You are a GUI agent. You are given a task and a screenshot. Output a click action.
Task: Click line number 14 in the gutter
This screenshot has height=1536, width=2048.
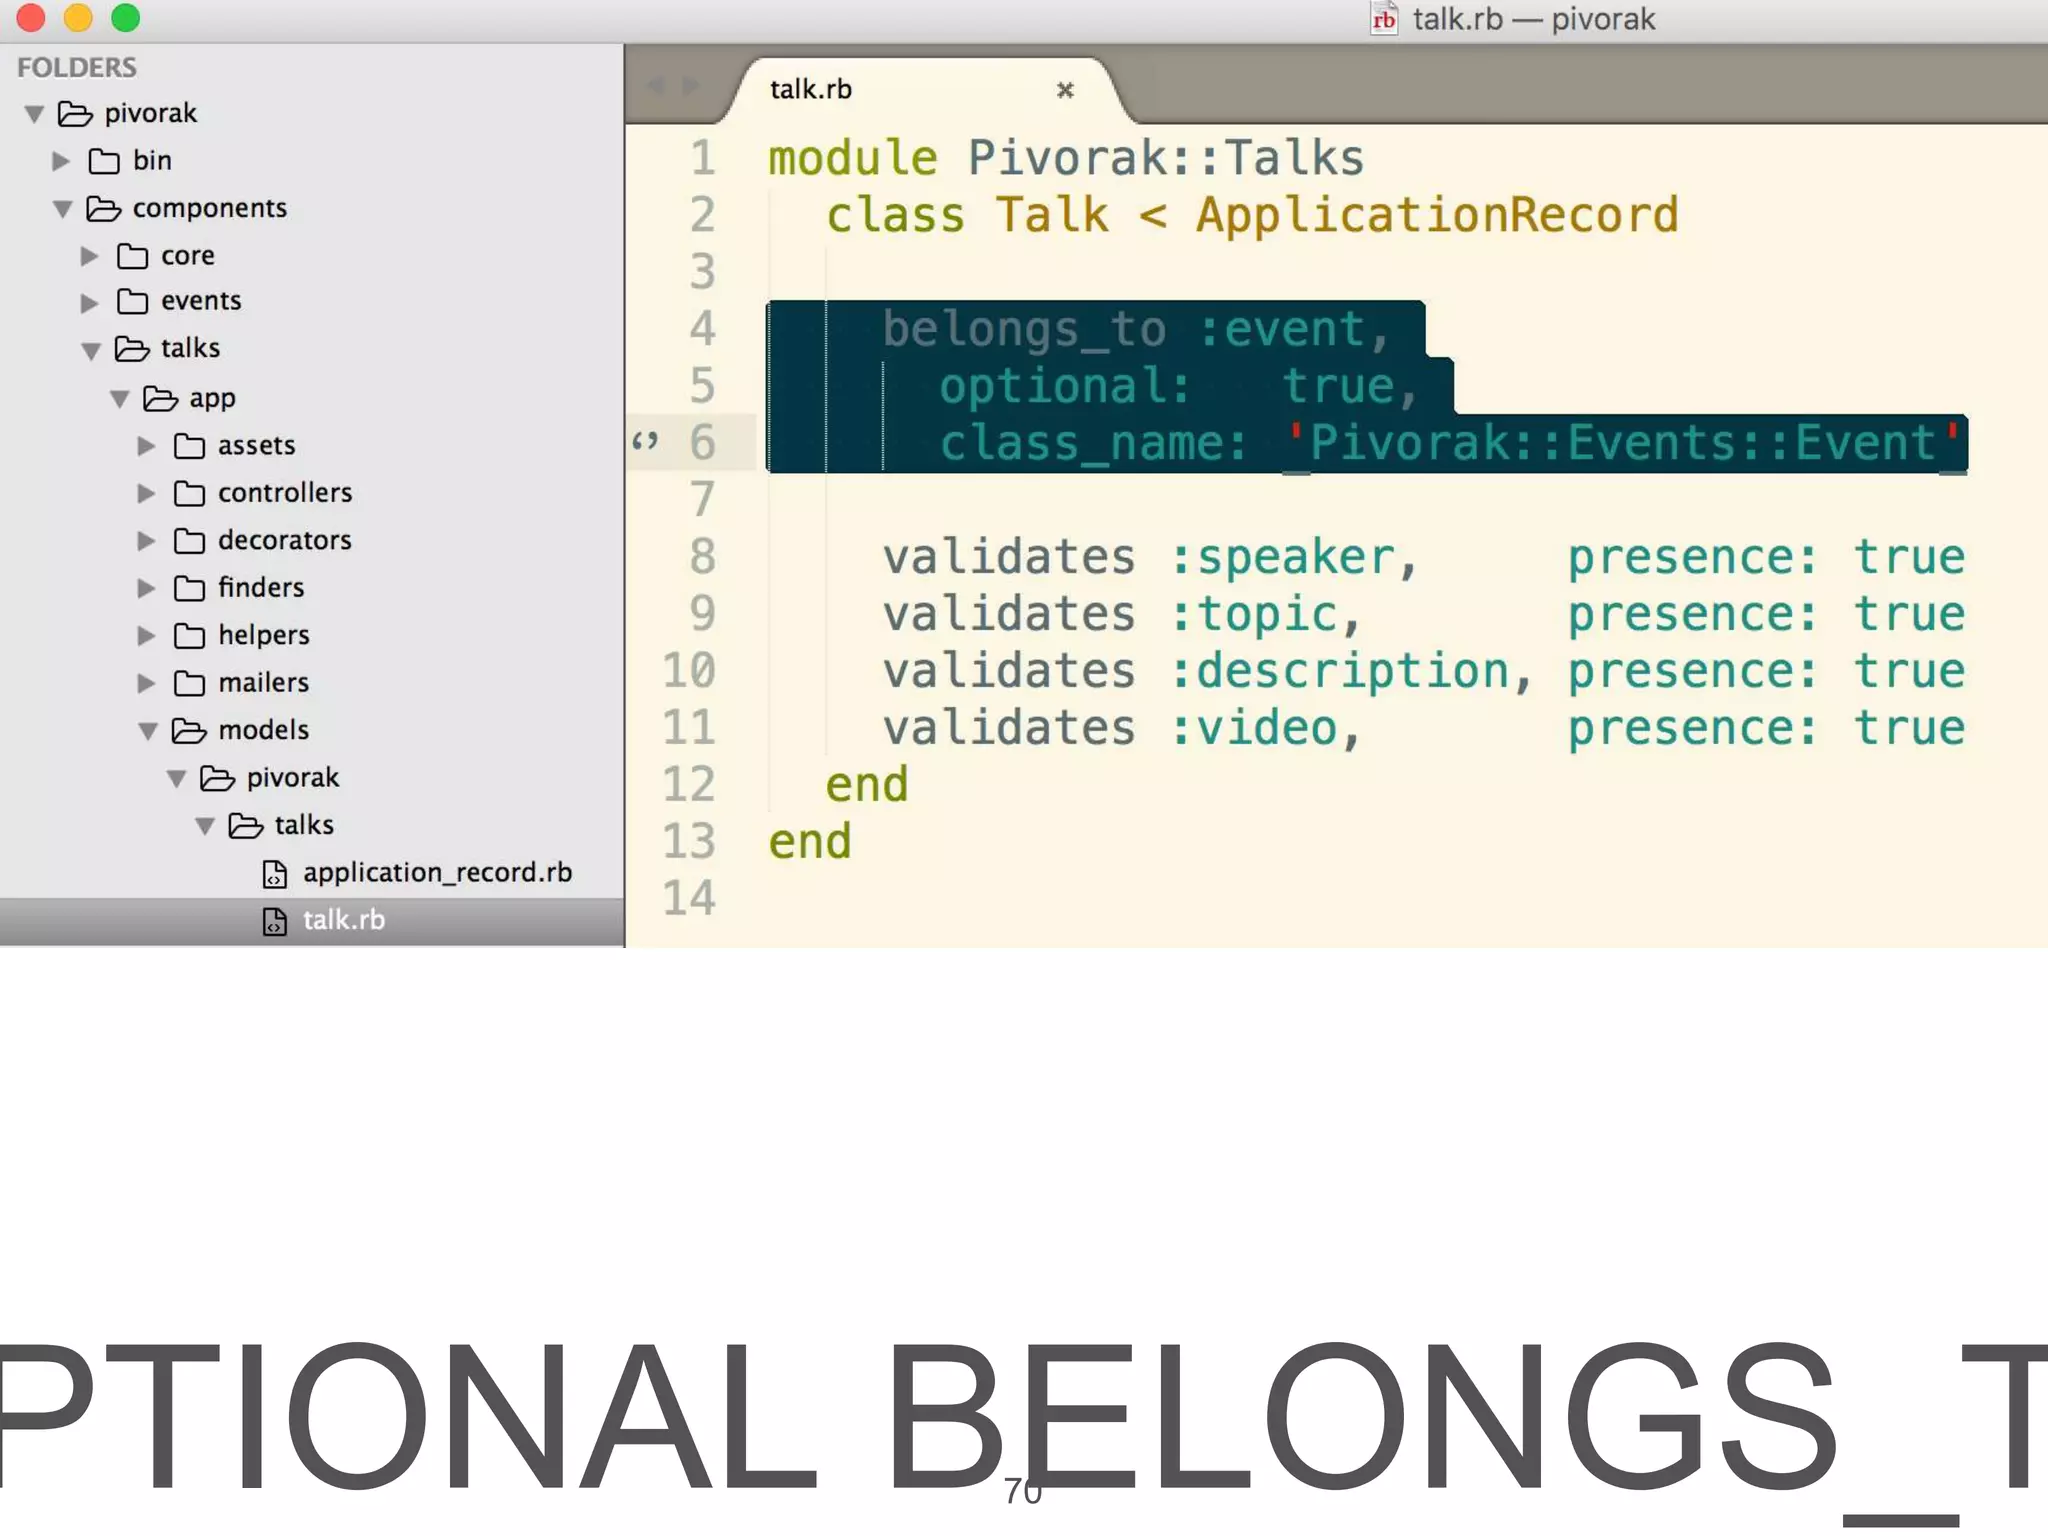click(689, 898)
